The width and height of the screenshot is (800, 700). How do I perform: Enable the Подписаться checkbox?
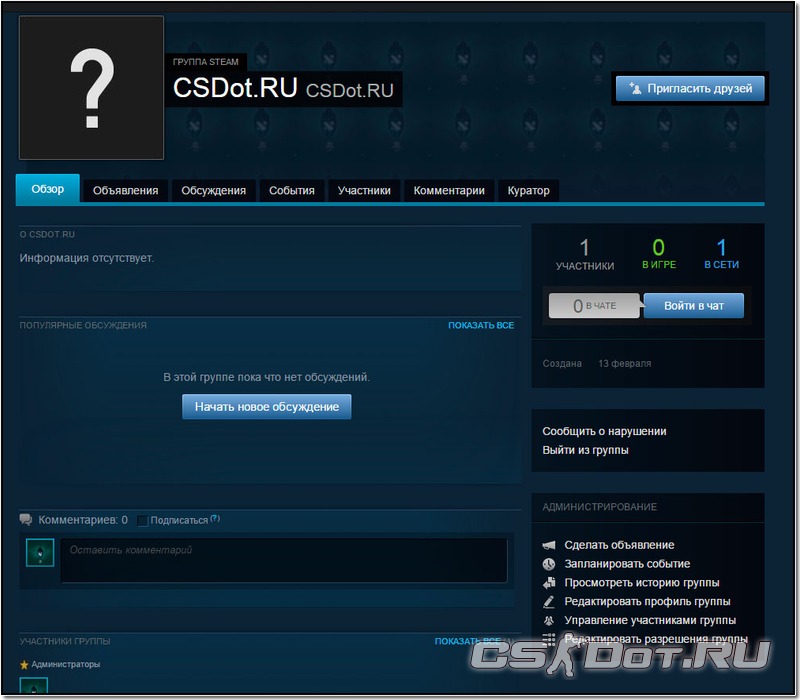tap(142, 520)
